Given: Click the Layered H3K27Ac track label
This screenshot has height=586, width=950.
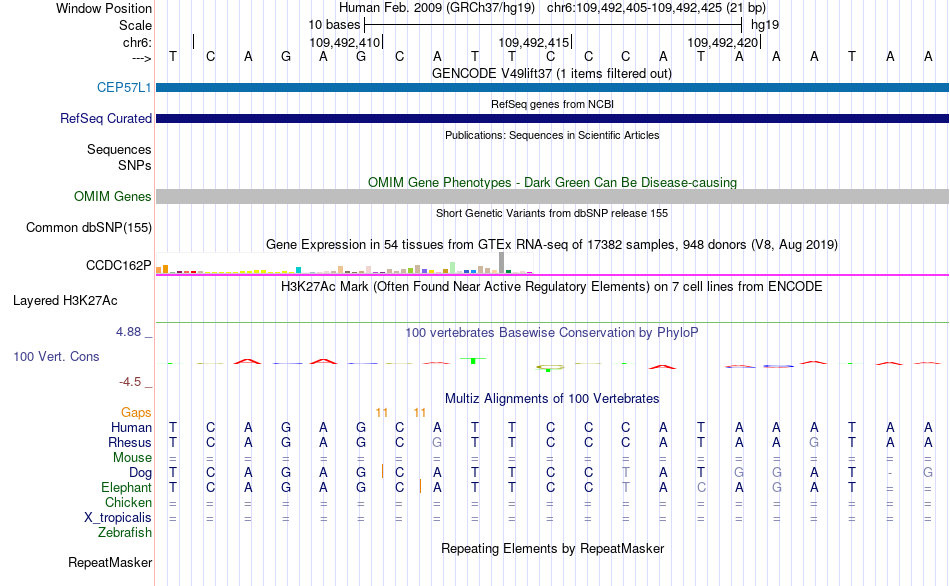Looking at the screenshot, I should (65, 301).
